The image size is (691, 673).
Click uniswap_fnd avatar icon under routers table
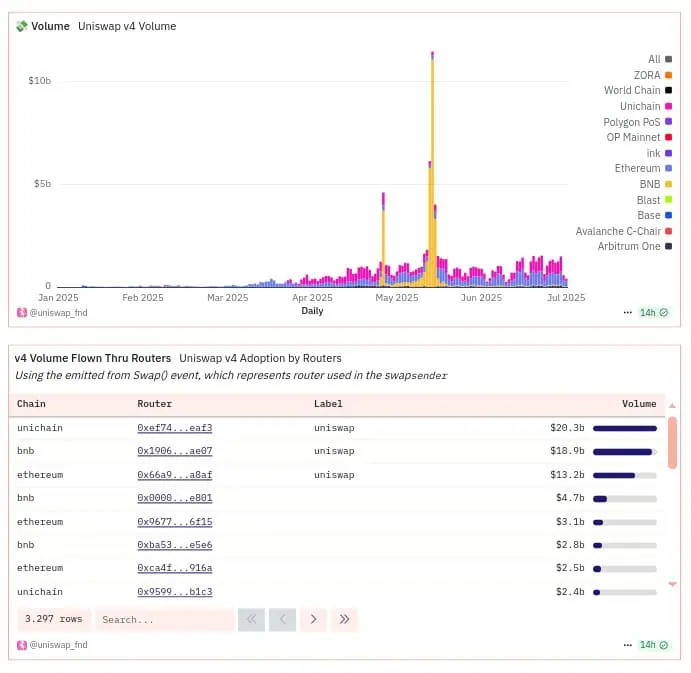(22, 645)
